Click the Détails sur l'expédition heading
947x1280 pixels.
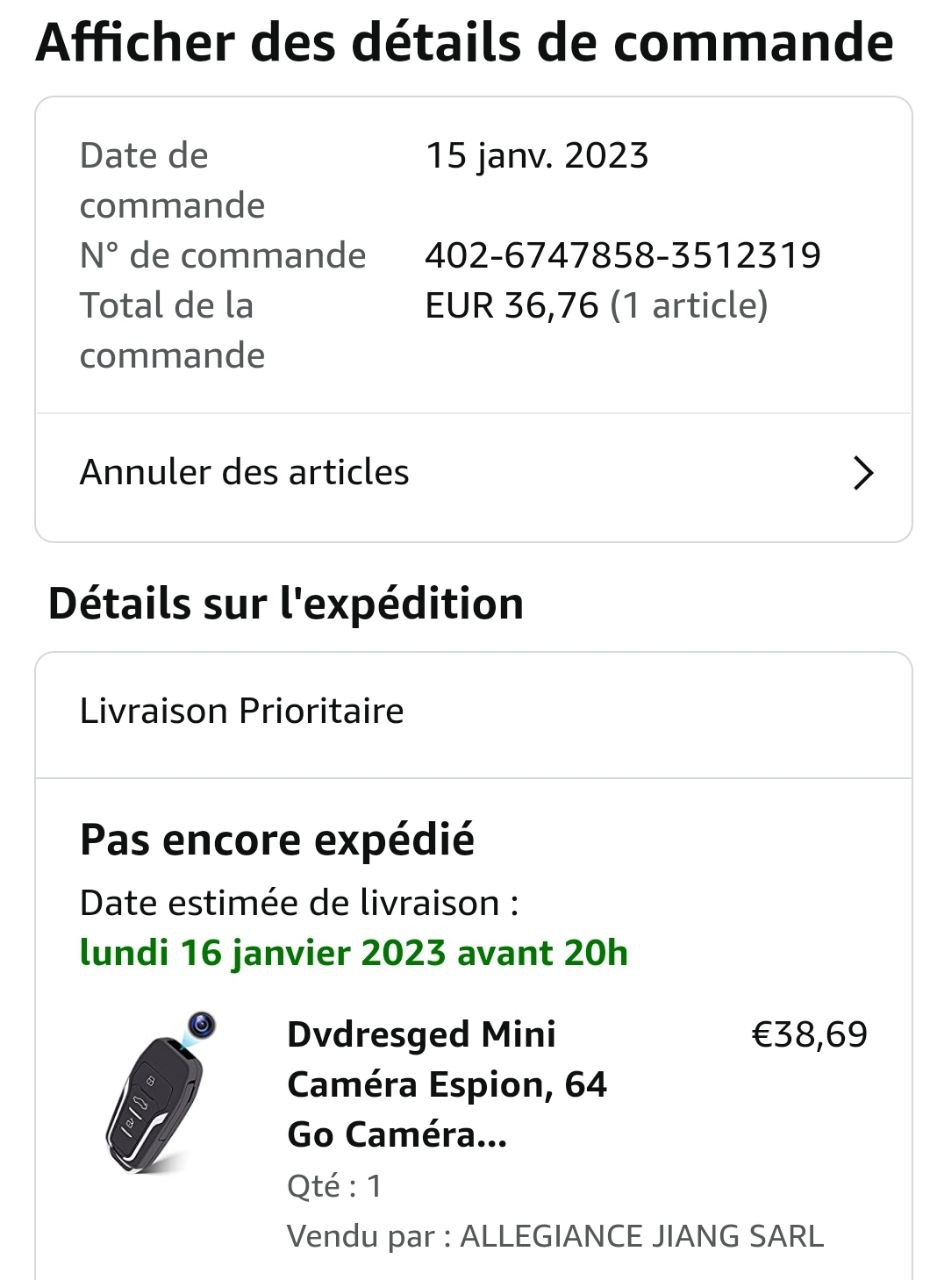286,604
